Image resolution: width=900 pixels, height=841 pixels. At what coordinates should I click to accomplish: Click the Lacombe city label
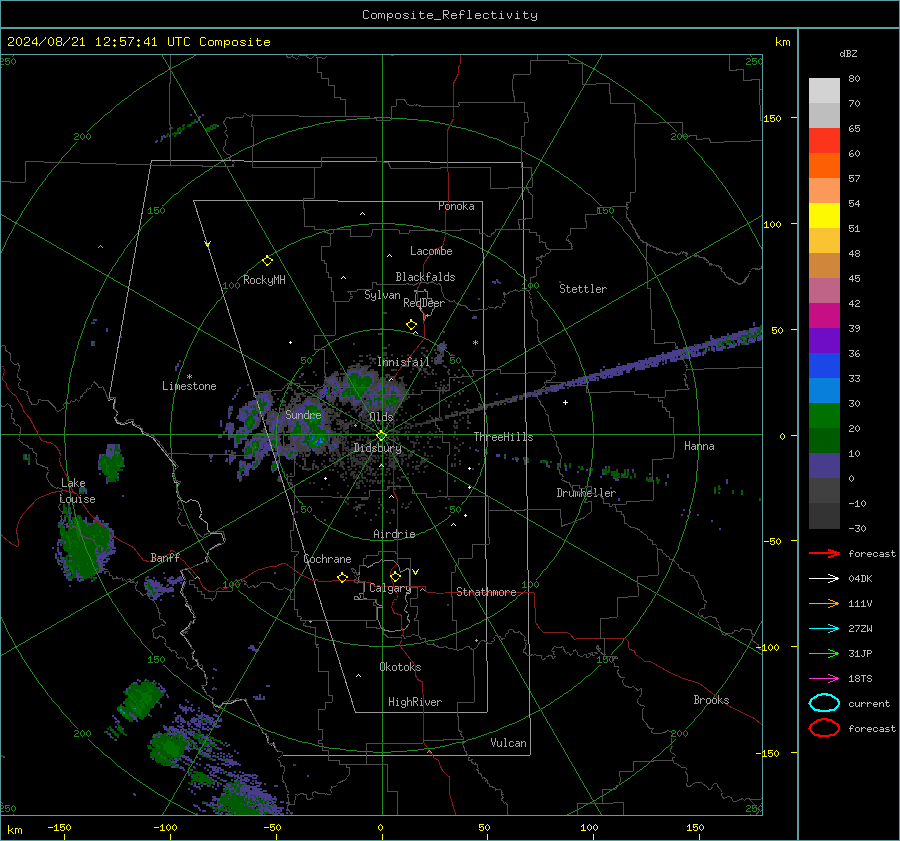tap(431, 251)
